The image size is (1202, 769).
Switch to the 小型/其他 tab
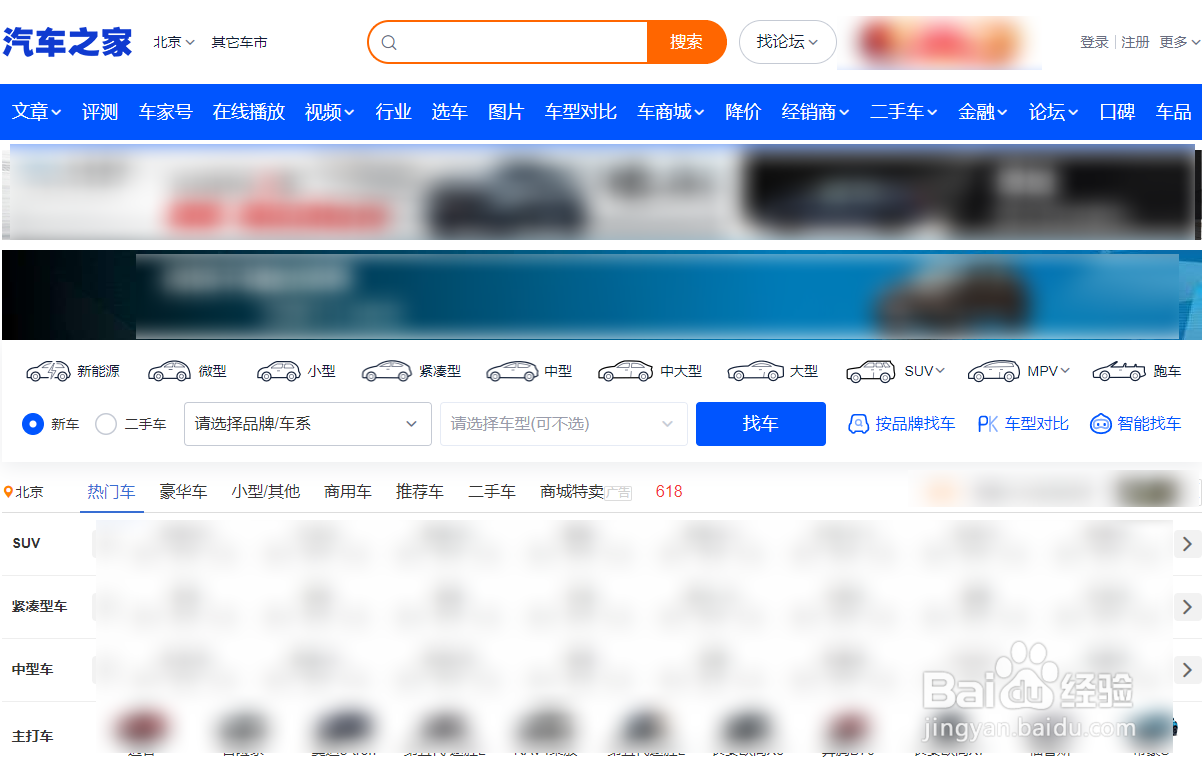[266, 492]
